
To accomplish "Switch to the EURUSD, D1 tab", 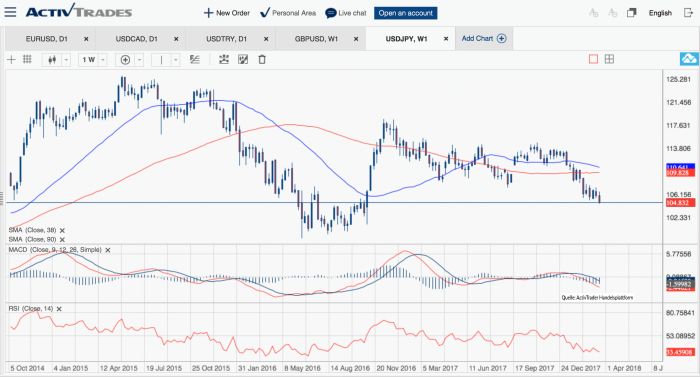I will click(46, 39).
